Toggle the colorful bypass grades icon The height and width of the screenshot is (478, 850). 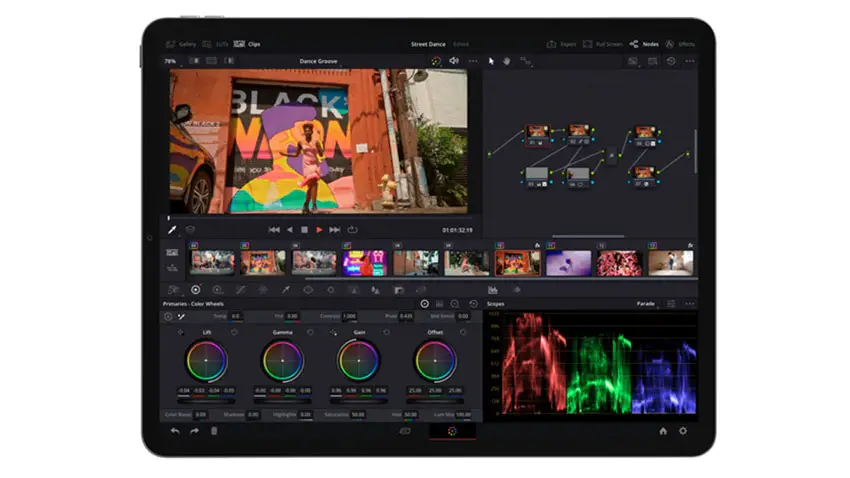tap(436, 61)
